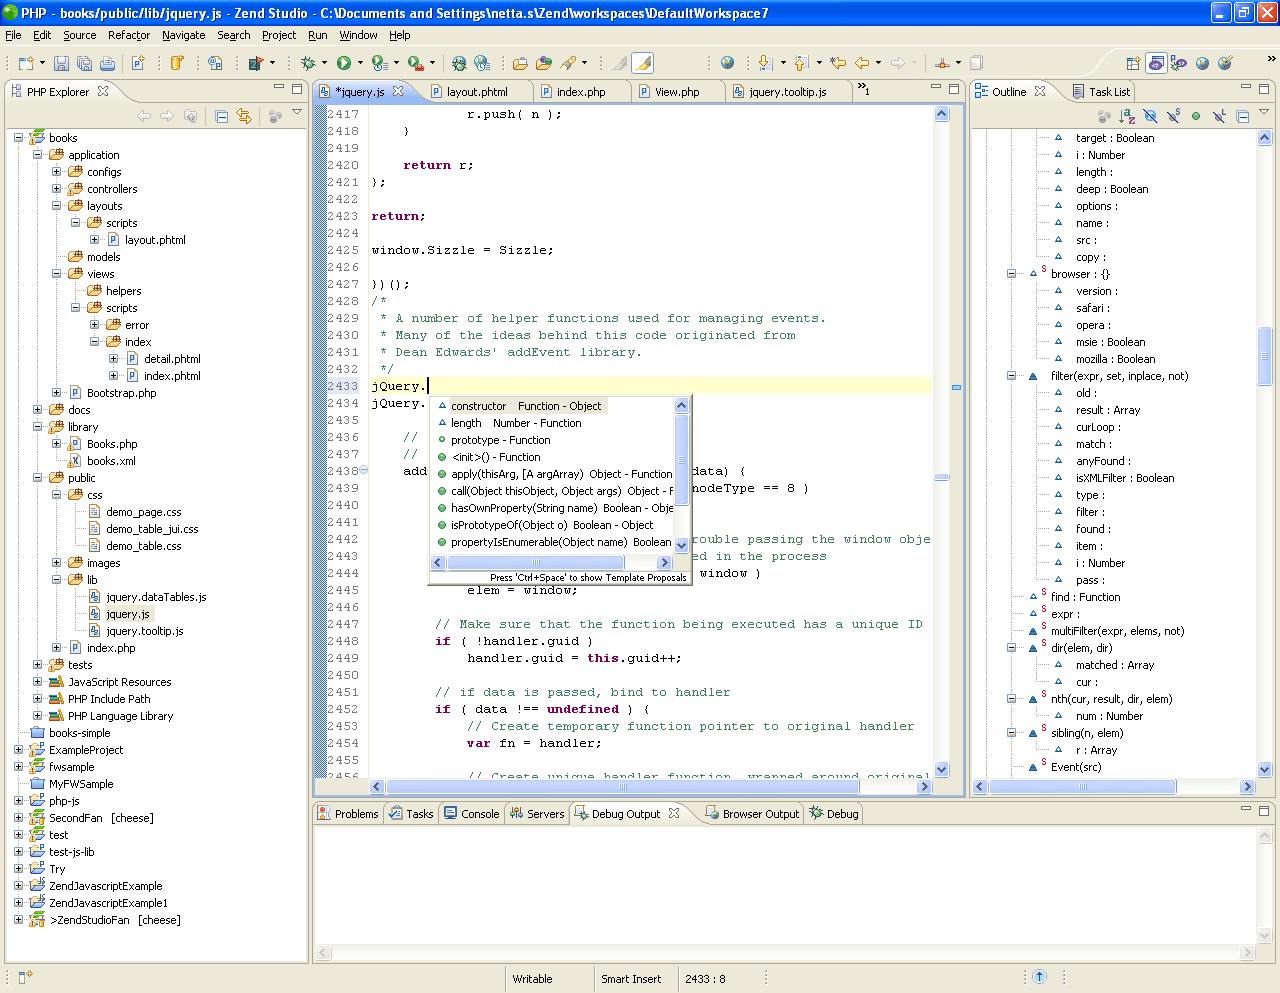Select demo_table.css in PHP Explorer
Viewport: 1280px width, 993px height.
point(144,546)
